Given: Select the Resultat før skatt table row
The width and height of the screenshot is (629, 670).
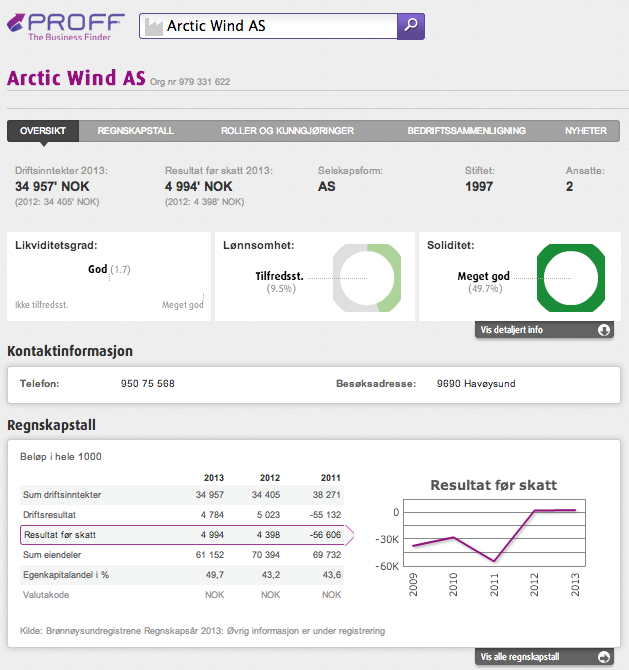Looking at the screenshot, I should [180, 534].
